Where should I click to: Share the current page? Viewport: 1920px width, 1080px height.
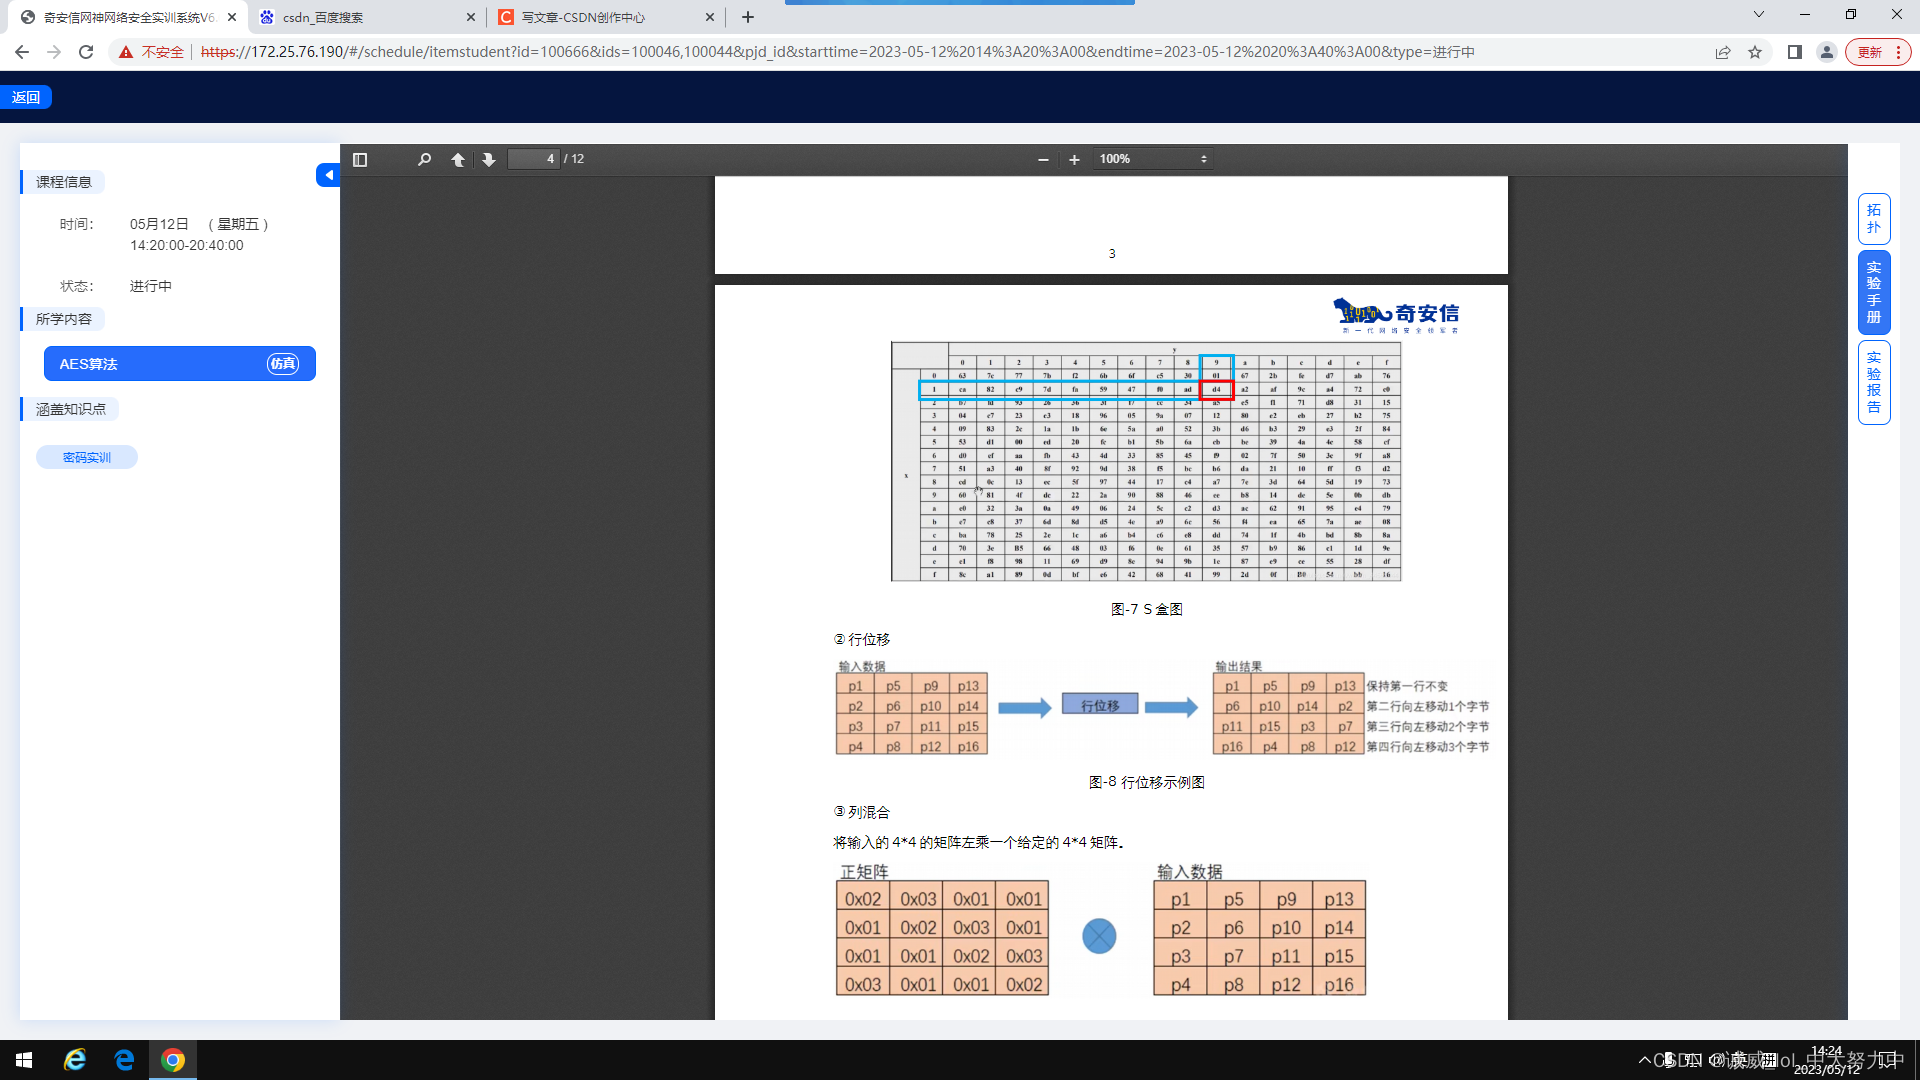click(x=1722, y=52)
